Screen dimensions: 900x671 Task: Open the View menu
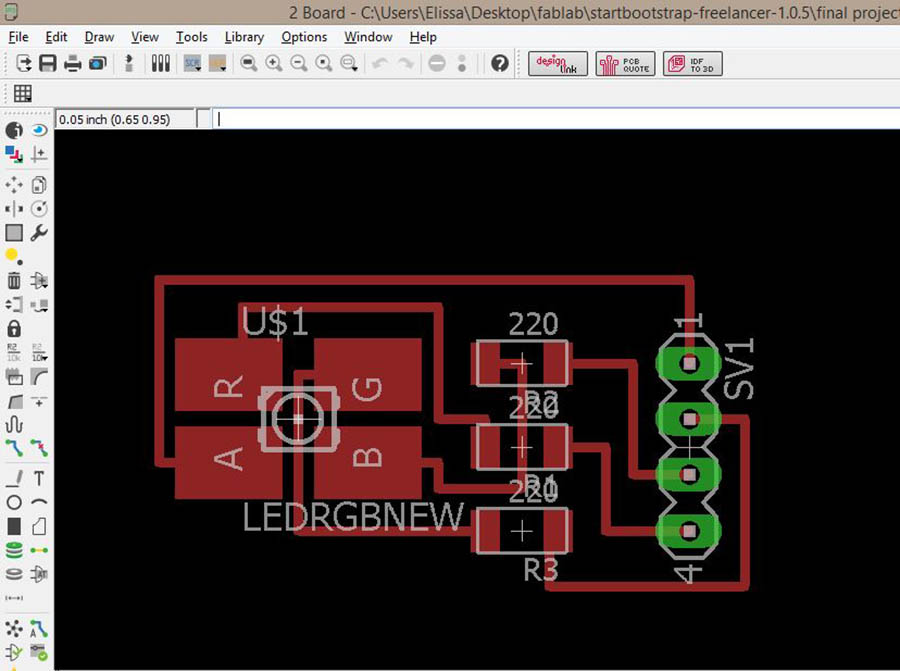point(145,37)
